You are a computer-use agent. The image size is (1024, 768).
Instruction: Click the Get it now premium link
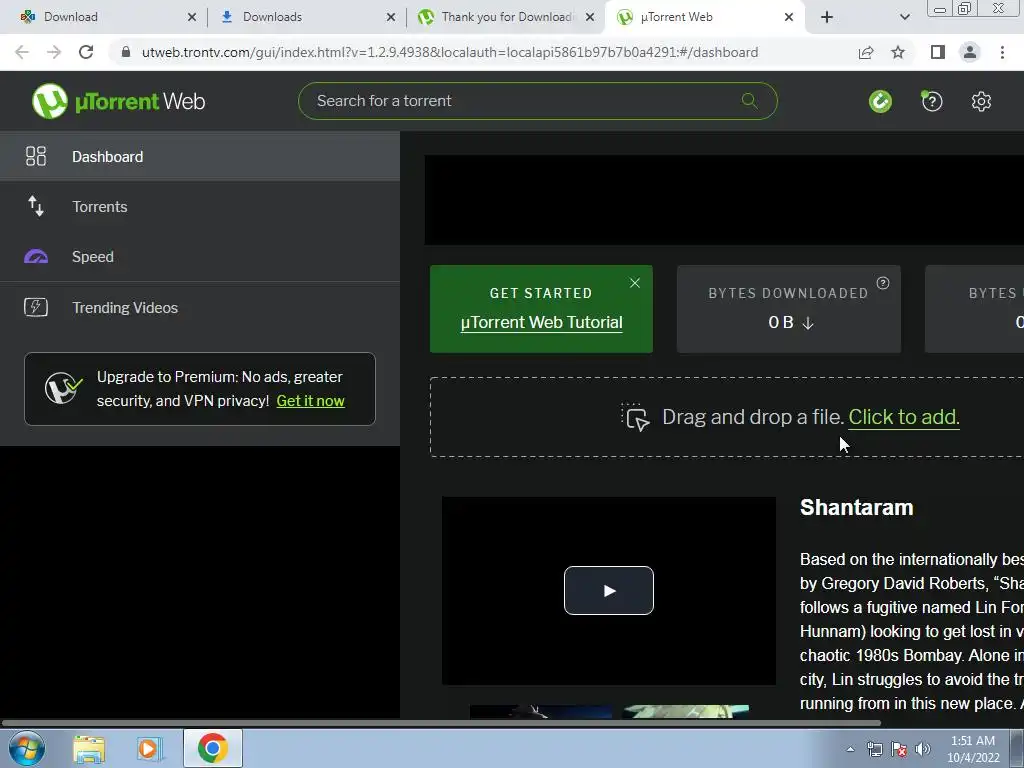click(x=311, y=401)
